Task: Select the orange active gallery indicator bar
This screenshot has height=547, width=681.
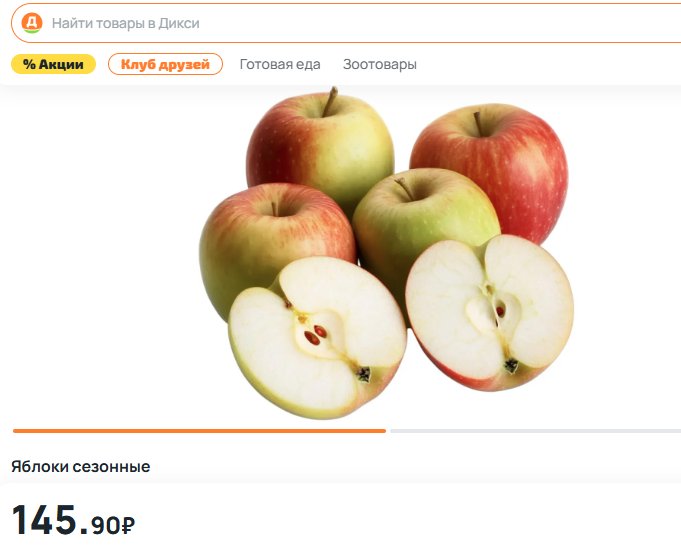Action: [x=199, y=431]
